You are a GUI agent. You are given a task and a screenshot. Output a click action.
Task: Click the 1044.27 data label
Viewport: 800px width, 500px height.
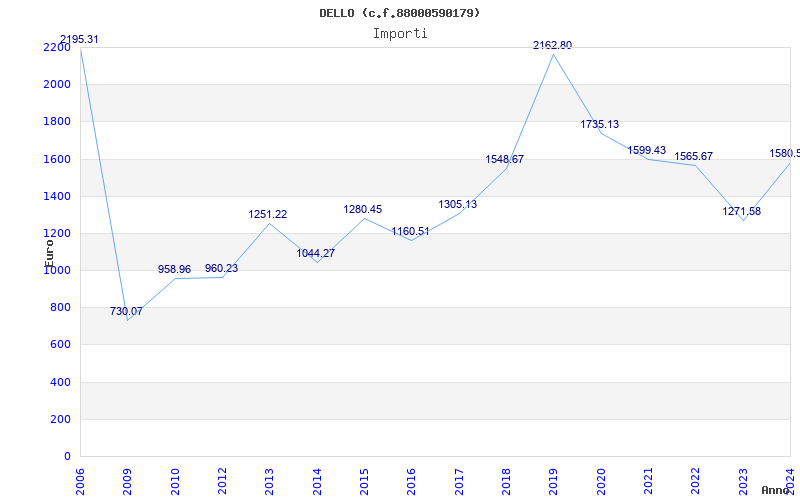[x=316, y=253]
